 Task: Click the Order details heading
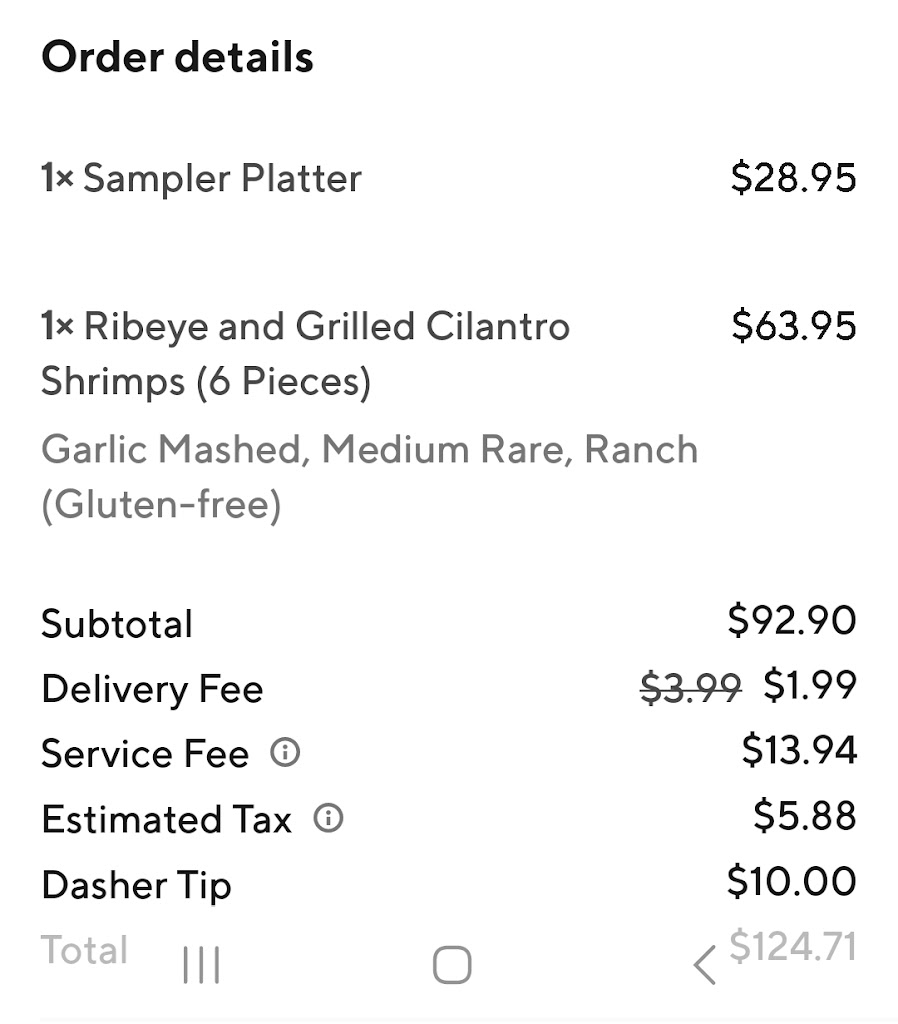[177, 57]
